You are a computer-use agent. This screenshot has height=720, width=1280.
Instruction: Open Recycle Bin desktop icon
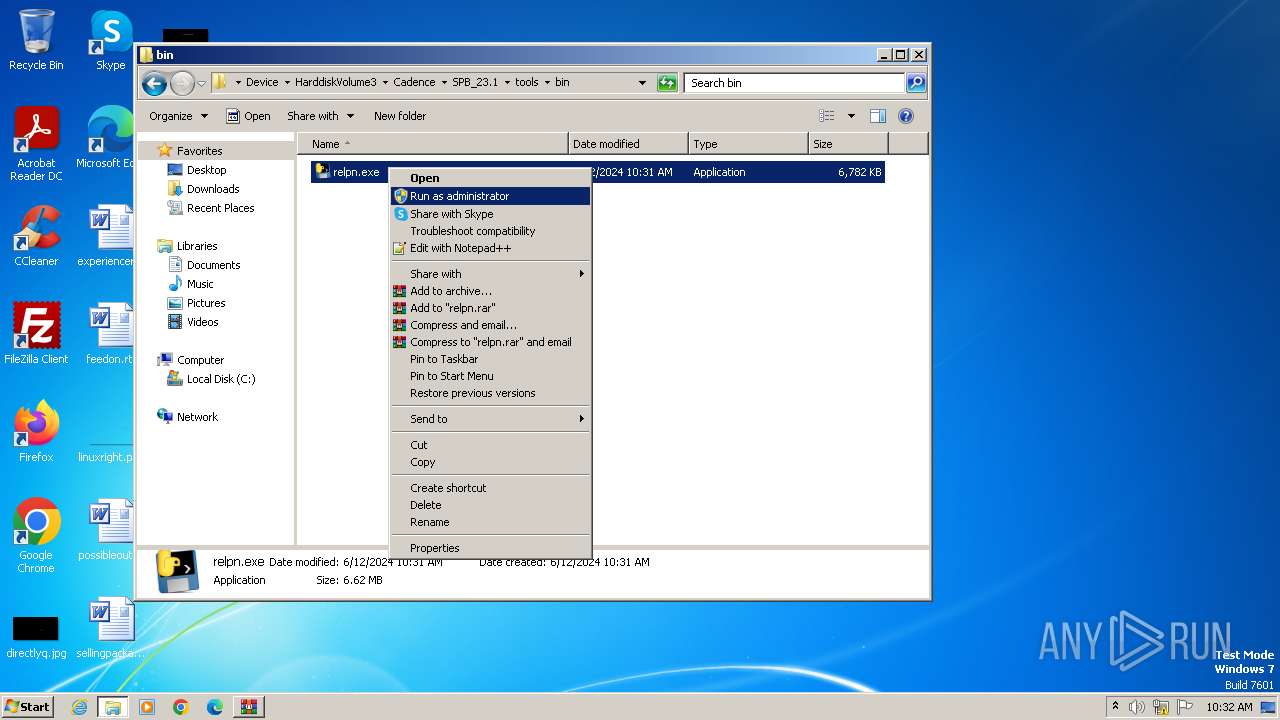click(x=36, y=40)
